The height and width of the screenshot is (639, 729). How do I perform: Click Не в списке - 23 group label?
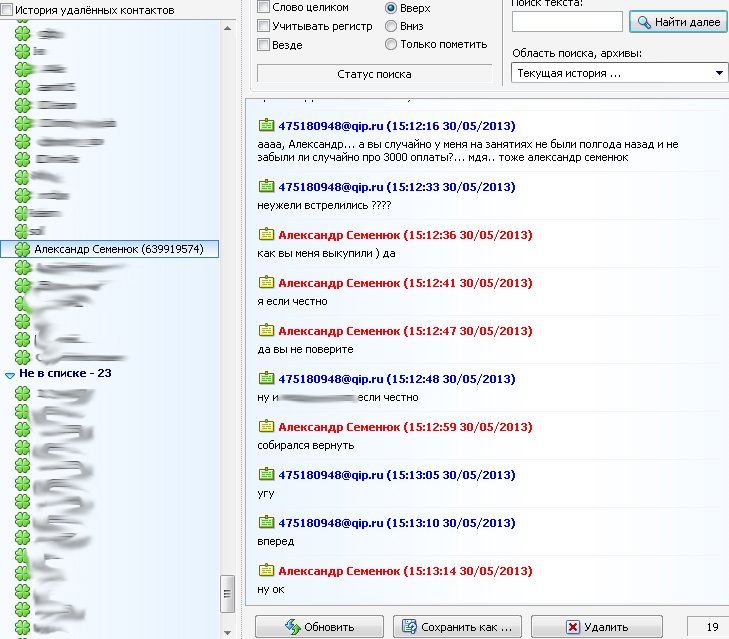(x=65, y=373)
